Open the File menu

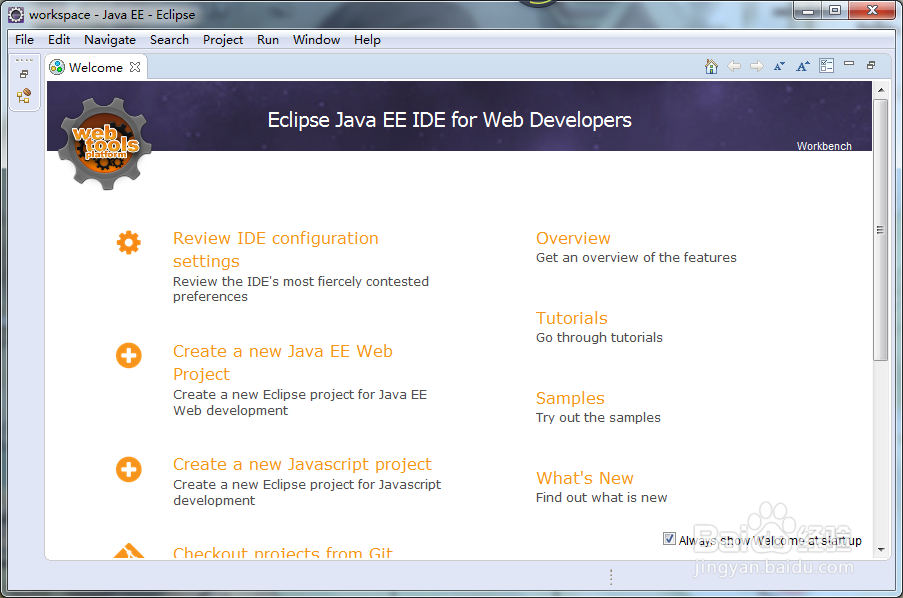click(24, 40)
